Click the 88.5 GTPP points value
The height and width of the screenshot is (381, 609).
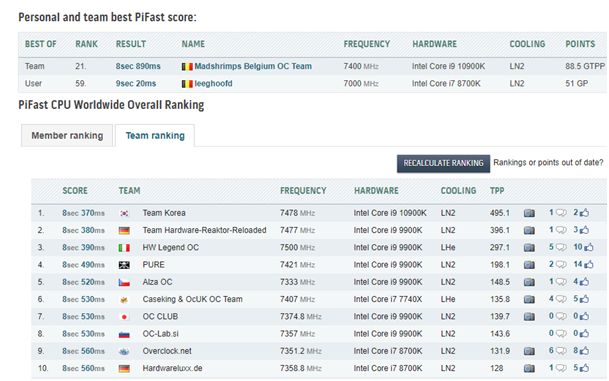pos(585,66)
